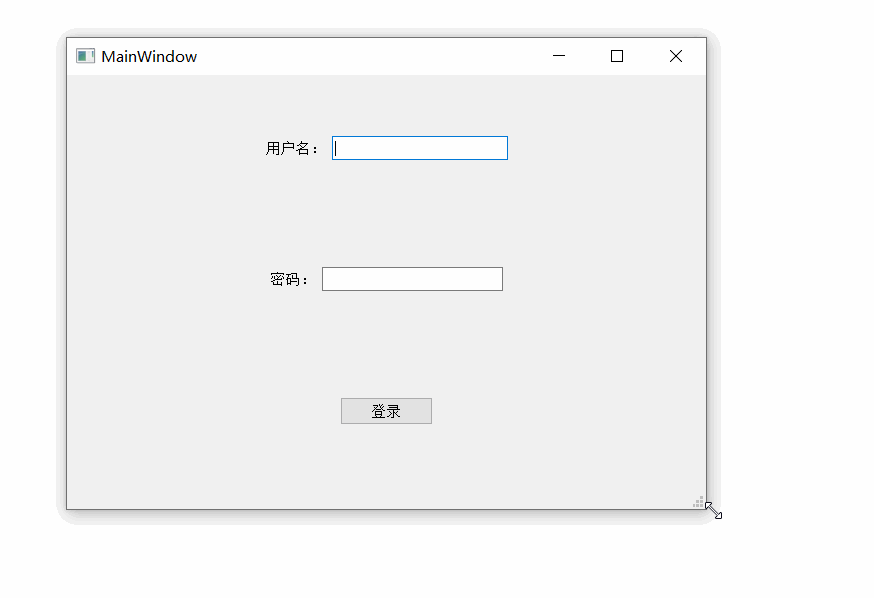This screenshot has height=598, width=874.
Task: Click the minimize icon on the title bar
Action: 558,56
